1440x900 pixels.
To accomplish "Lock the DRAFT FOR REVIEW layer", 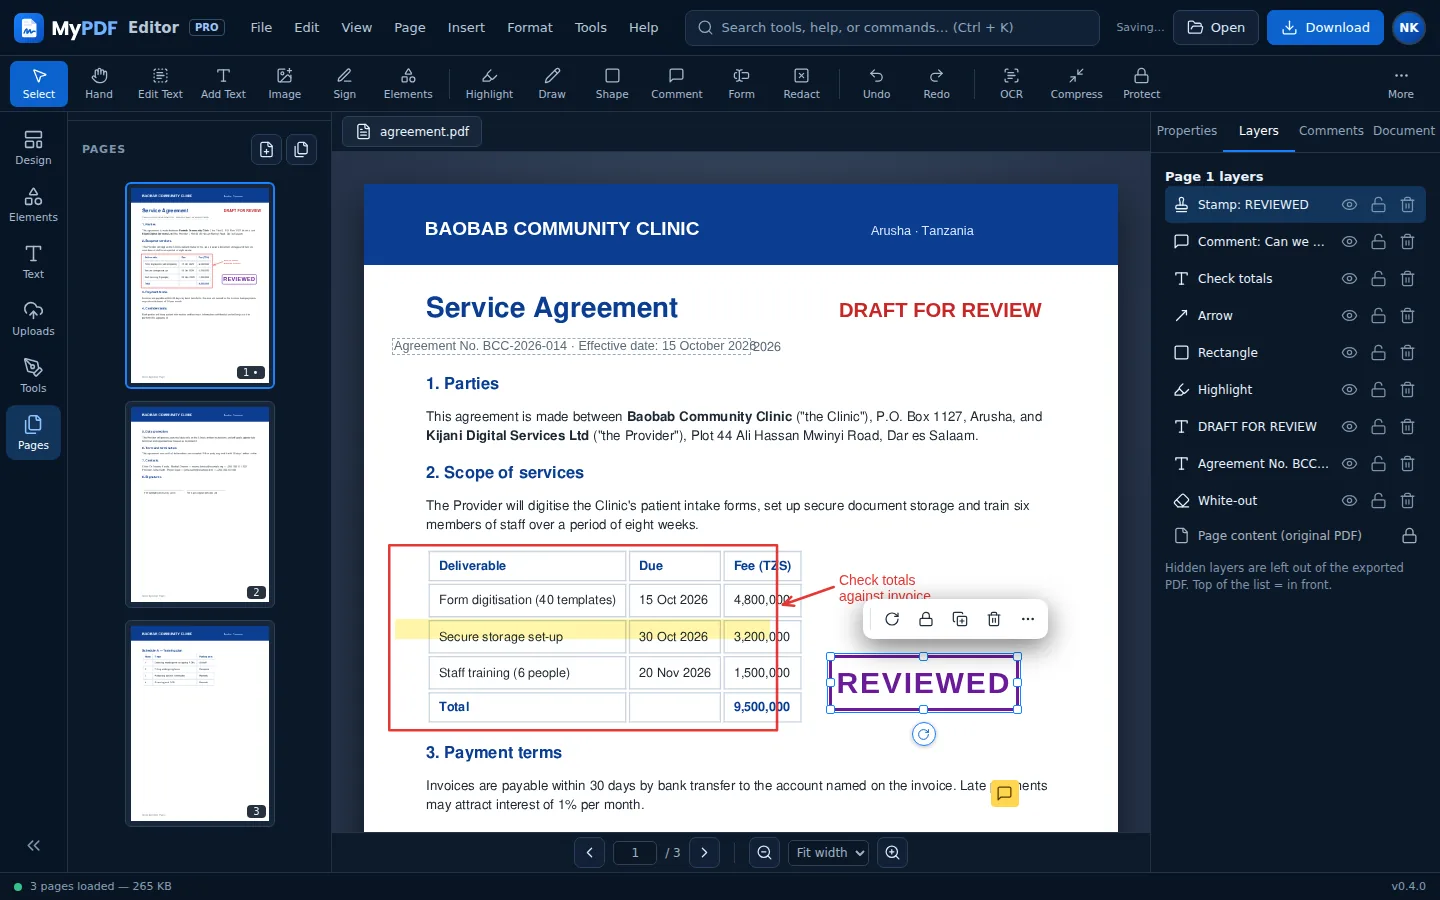I will [x=1378, y=427].
